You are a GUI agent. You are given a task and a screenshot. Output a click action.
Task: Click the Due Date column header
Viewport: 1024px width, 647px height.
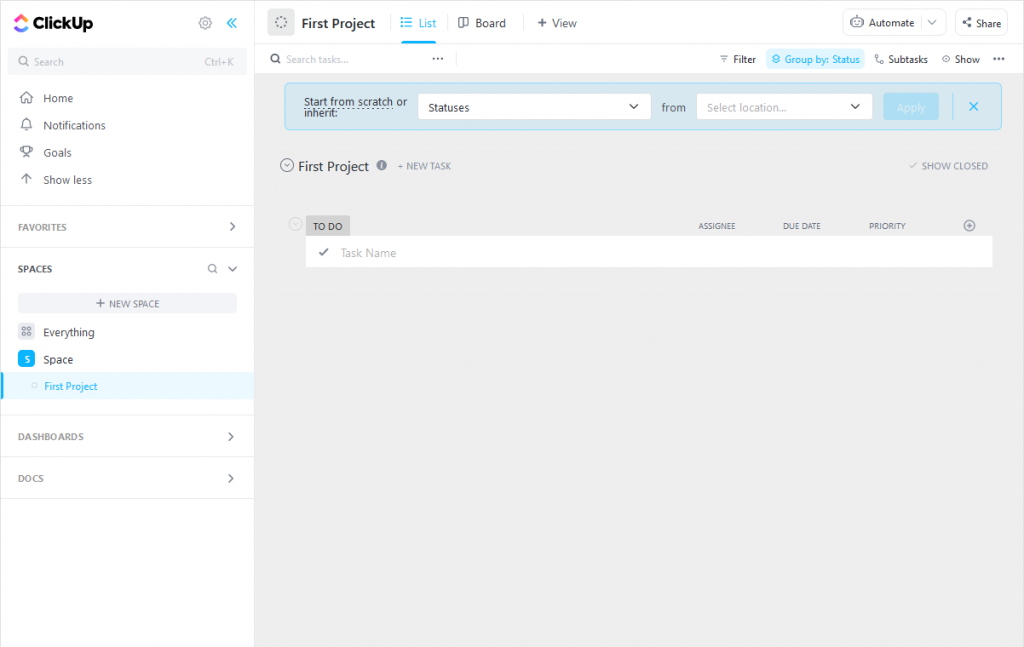coord(801,226)
